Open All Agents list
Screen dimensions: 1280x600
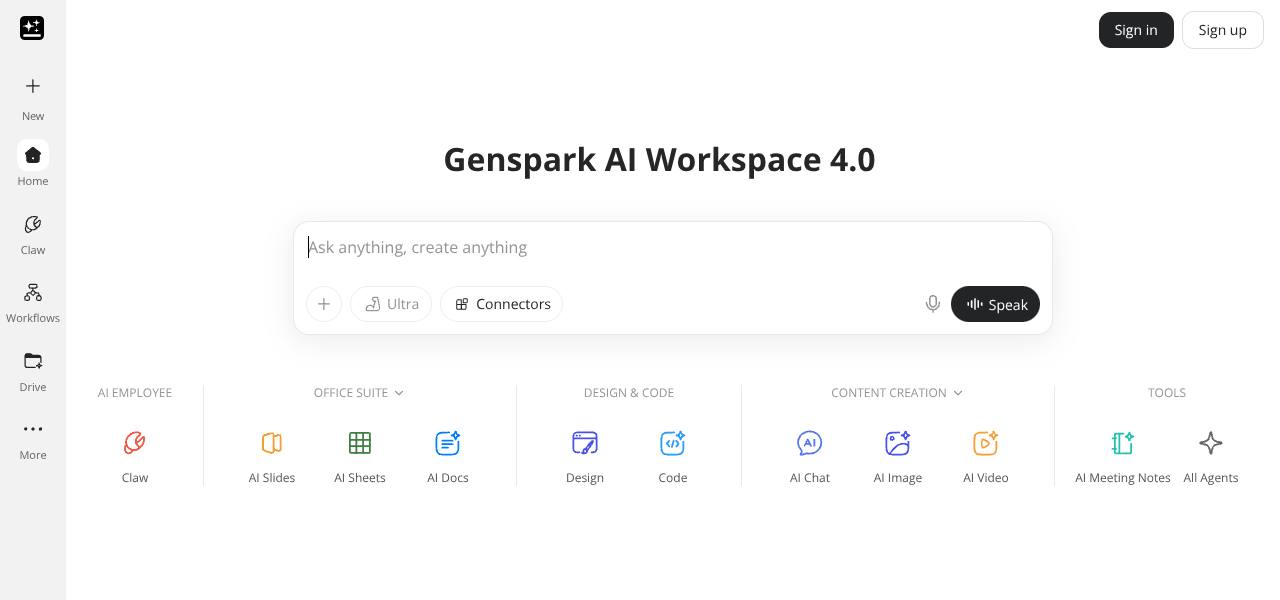tap(1211, 455)
